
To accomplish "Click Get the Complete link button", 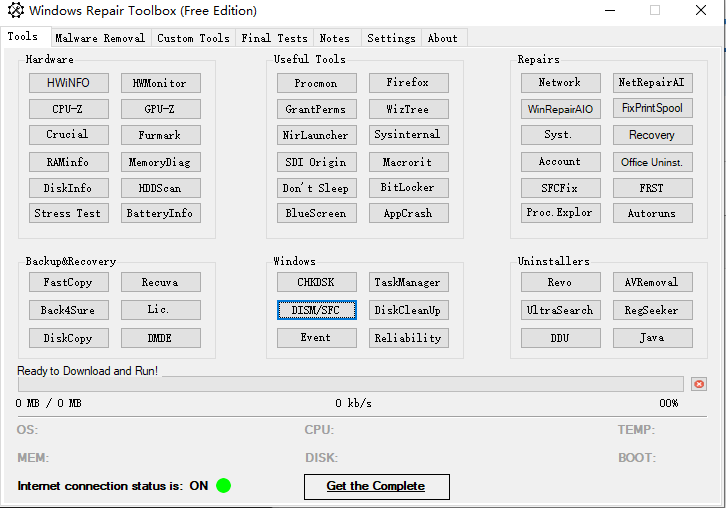I will pyautogui.click(x=376, y=487).
